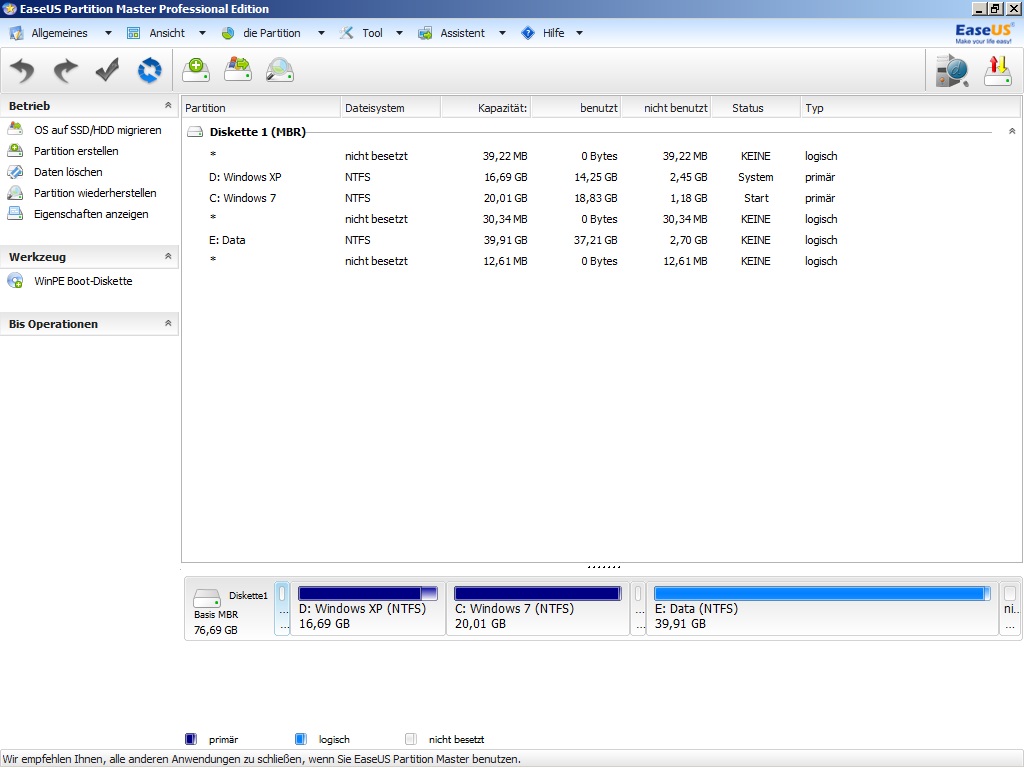Click dropdown arrow next to die Partition
The height and width of the screenshot is (768, 1024).
pos(321,33)
